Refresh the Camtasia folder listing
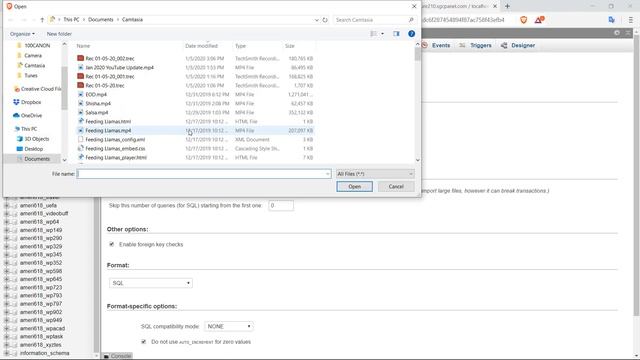The width and height of the screenshot is (640, 360). coord(325,20)
